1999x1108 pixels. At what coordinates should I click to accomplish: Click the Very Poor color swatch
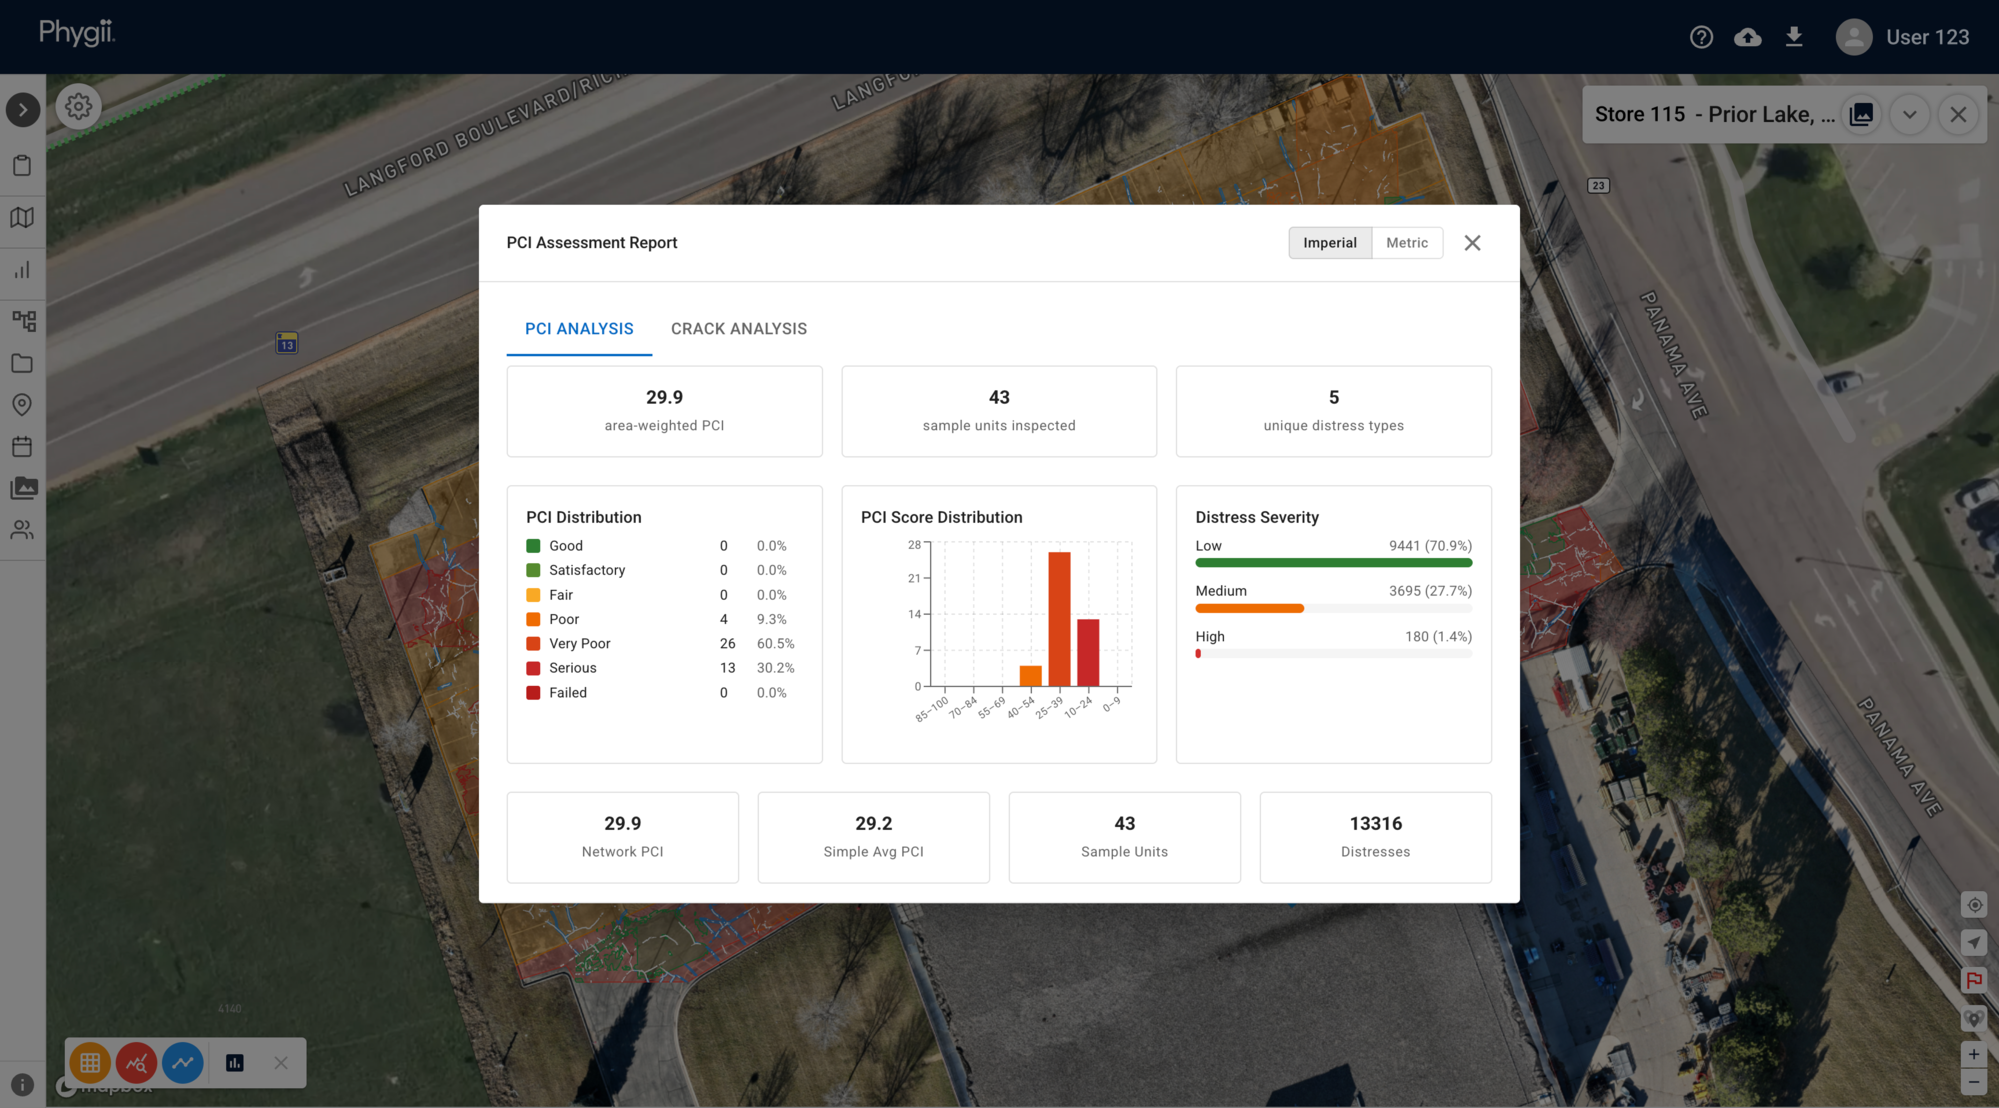click(533, 644)
